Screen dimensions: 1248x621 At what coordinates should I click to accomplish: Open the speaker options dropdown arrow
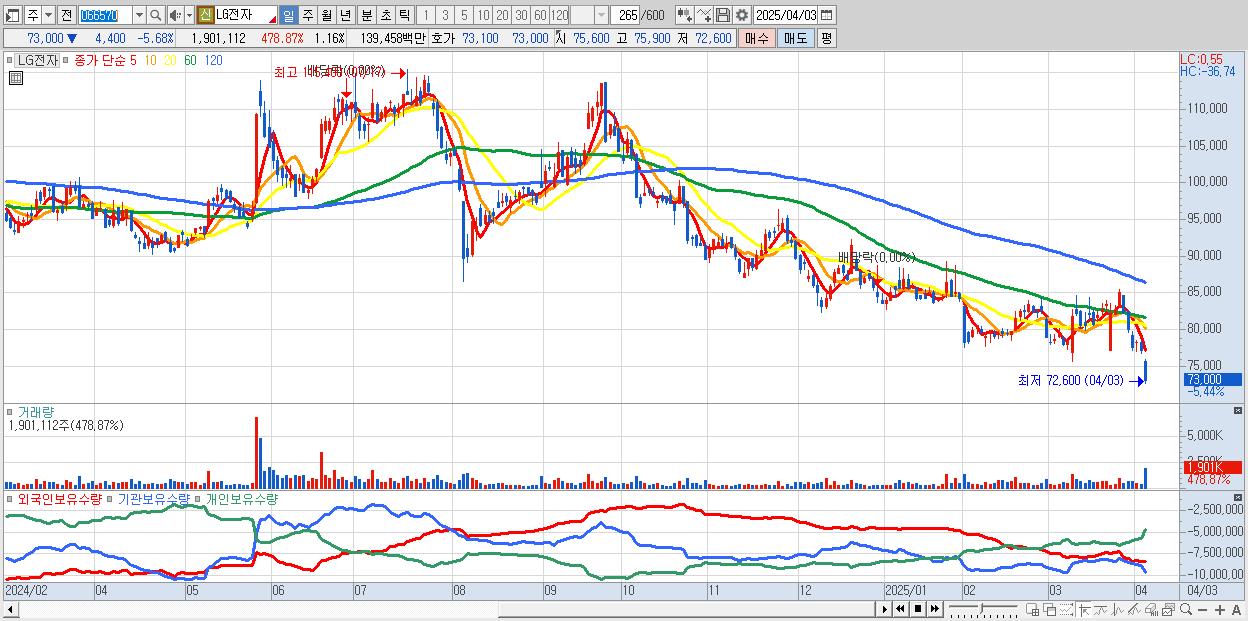[x=189, y=15]
